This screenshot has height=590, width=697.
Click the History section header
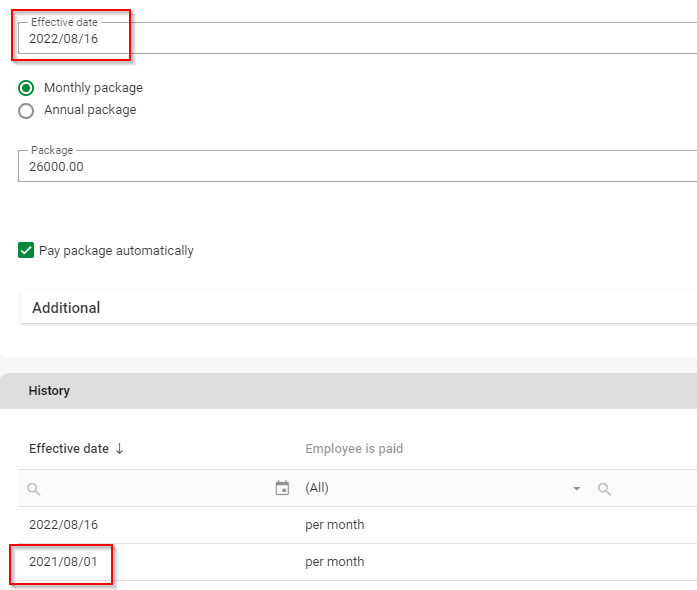49,391
